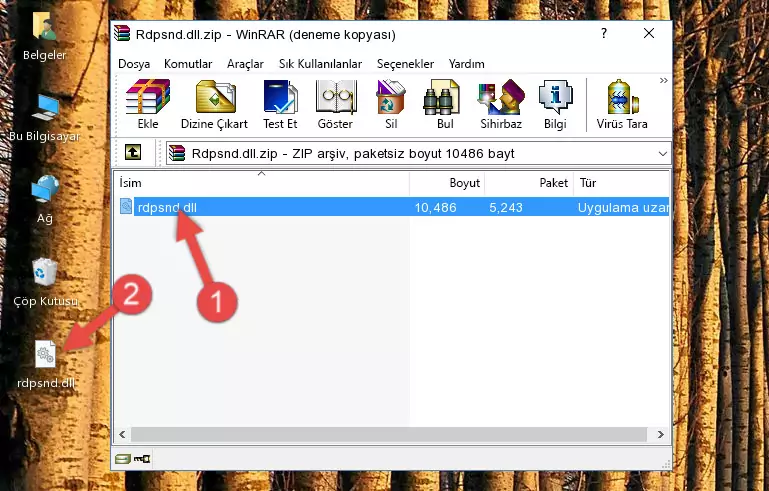Click the horizontal scrollbar thumb

pyautogui.click(x=388, y=434)
